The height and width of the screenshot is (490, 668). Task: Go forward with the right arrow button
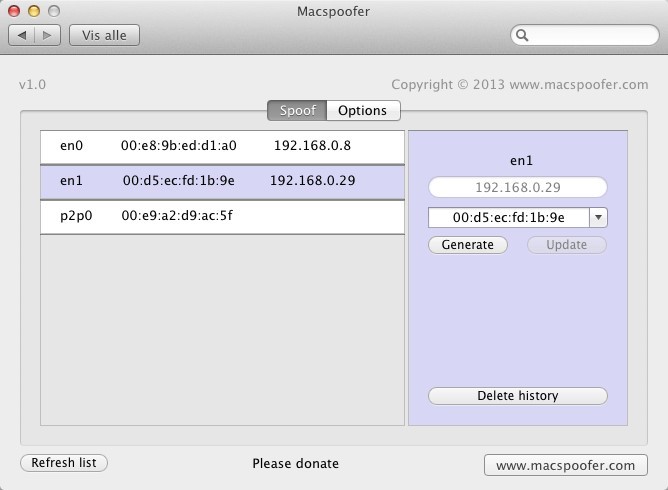(x=47, y=35)
